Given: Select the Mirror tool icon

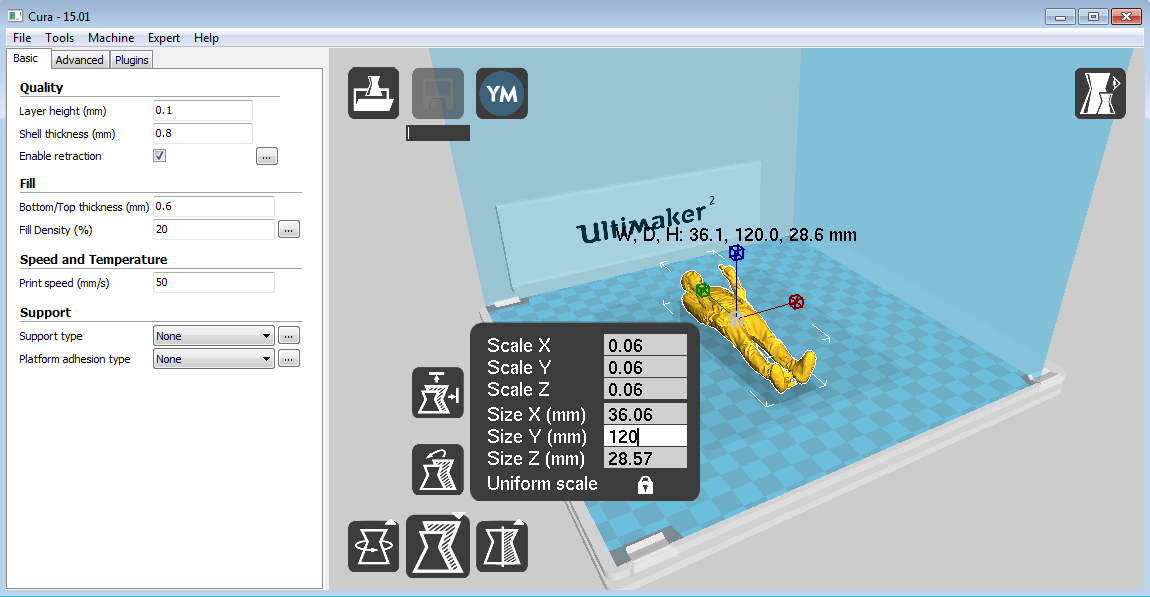Looking at the screenshot, I should coord(501,547).
